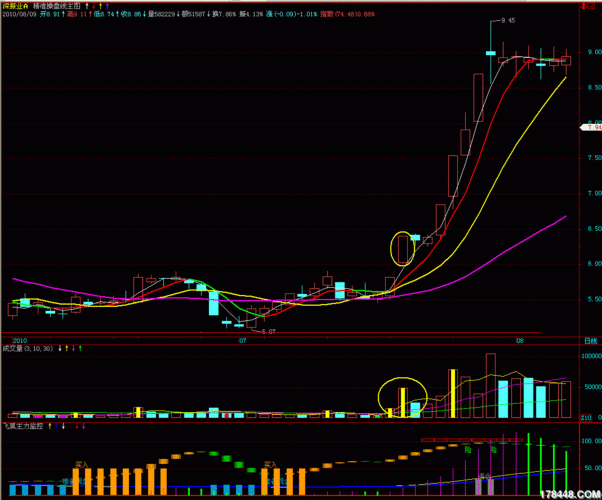
Task: Click the 07 month marker on time axis
Action: click(242, 341)
